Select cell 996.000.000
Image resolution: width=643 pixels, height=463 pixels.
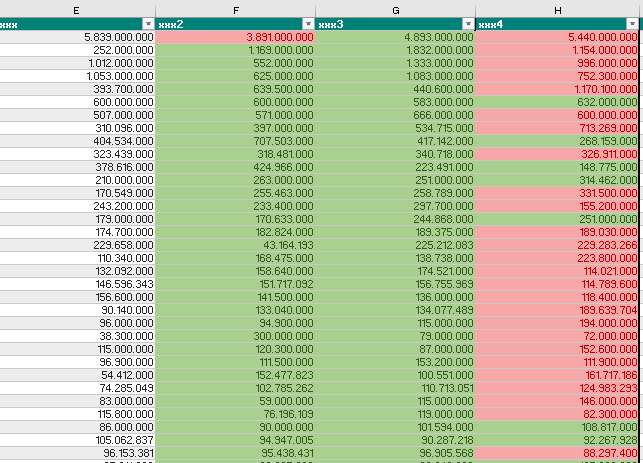tap(557, 63)
